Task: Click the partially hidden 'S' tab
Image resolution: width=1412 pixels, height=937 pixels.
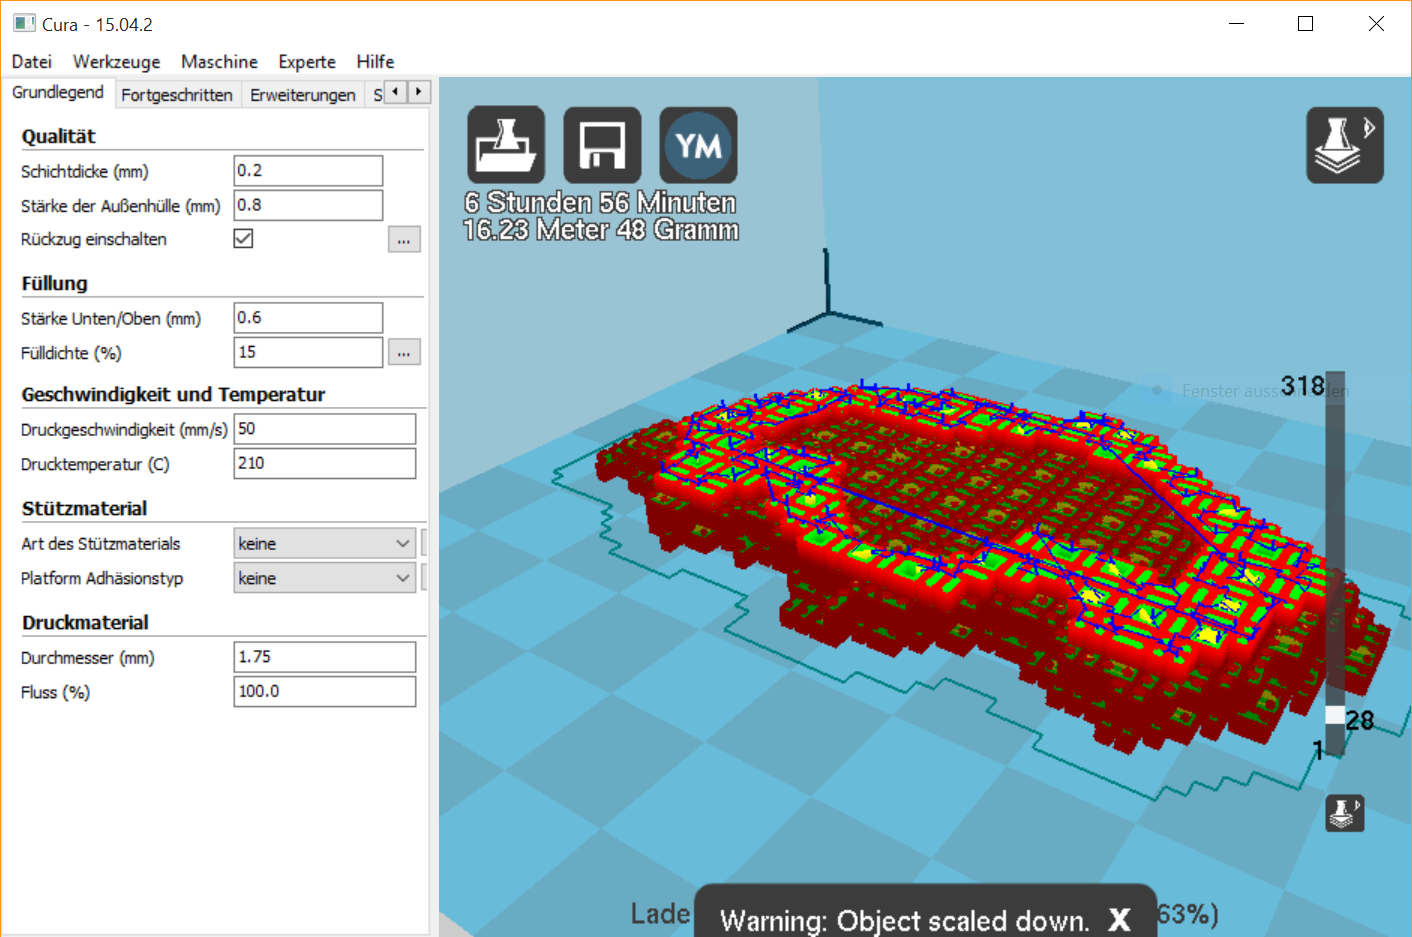Action: click(377, 95)
